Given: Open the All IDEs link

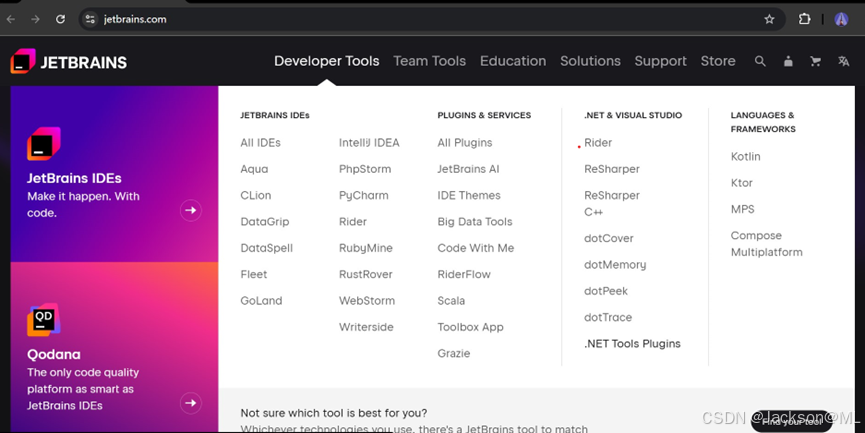Looking at the screenshot, I should click(260, 143).
